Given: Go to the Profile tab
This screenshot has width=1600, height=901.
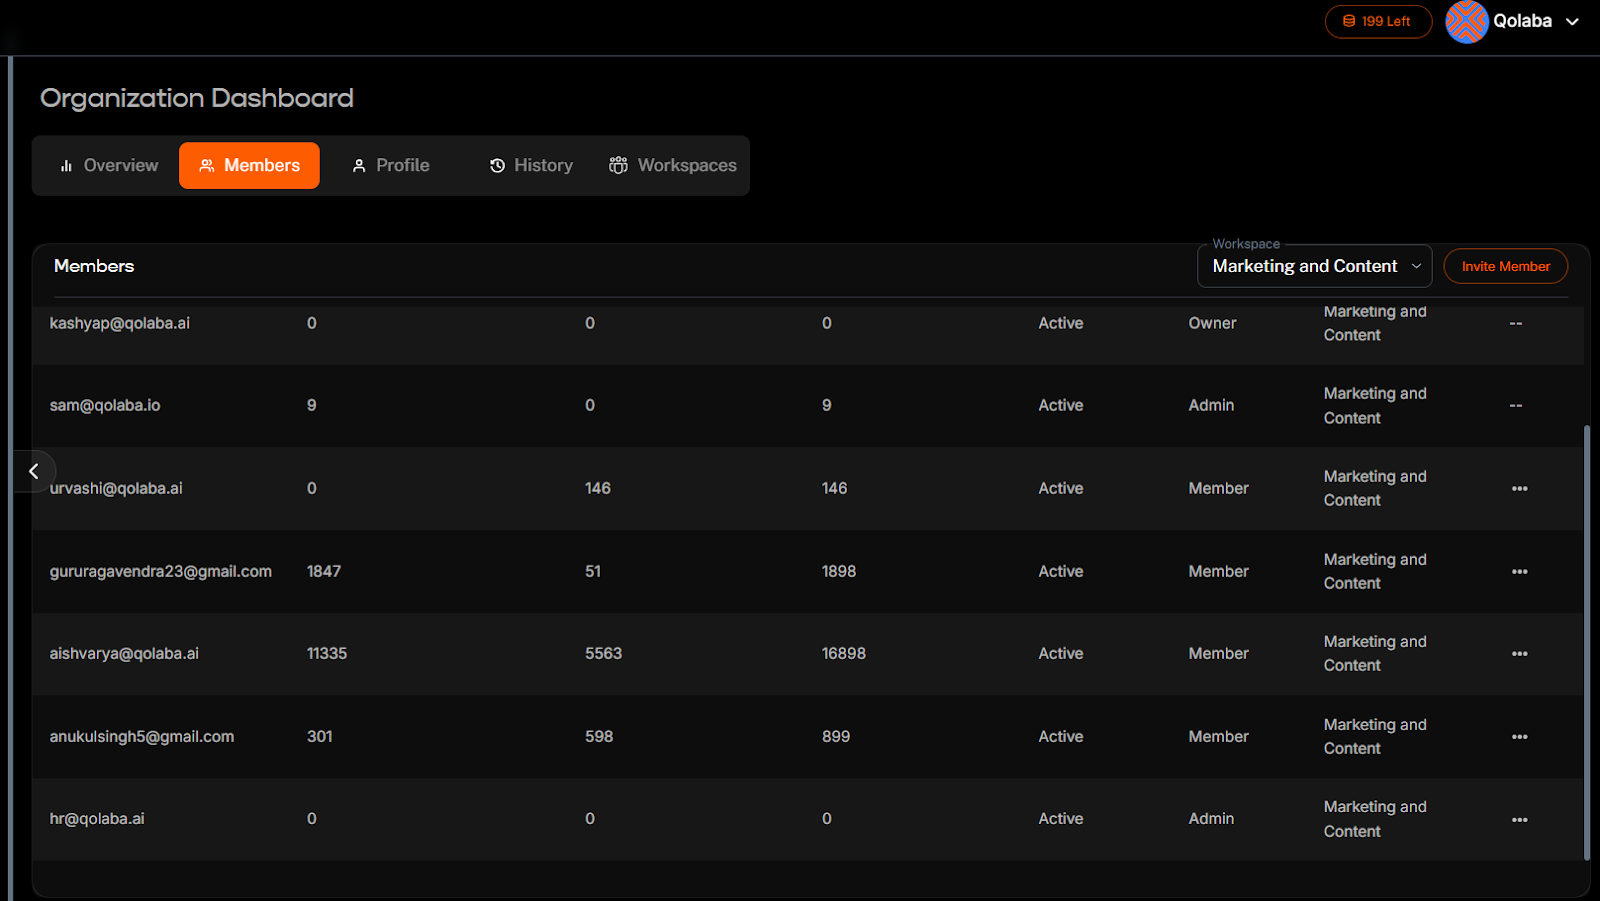Looking at the screenshot, I should pyautogui.click(x=390, y=166).
